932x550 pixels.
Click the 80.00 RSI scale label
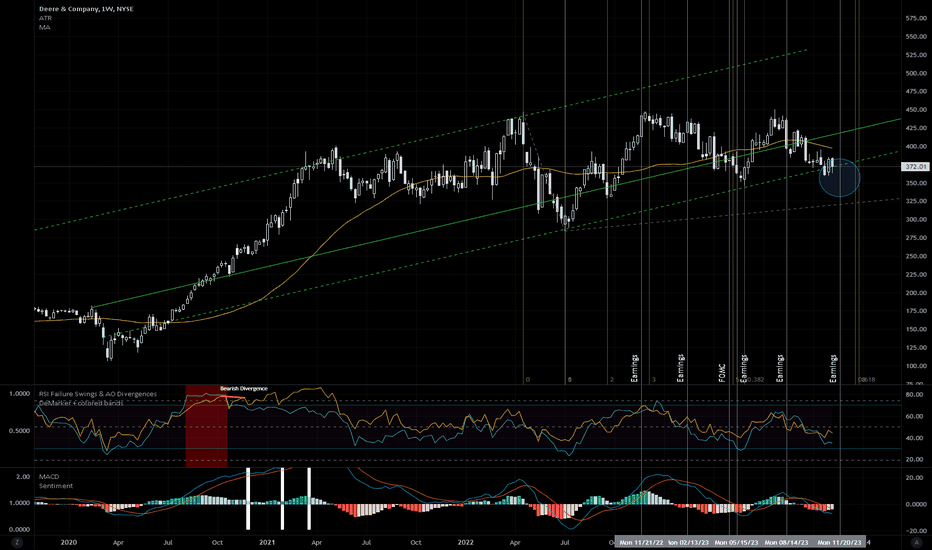click(914, 394)
